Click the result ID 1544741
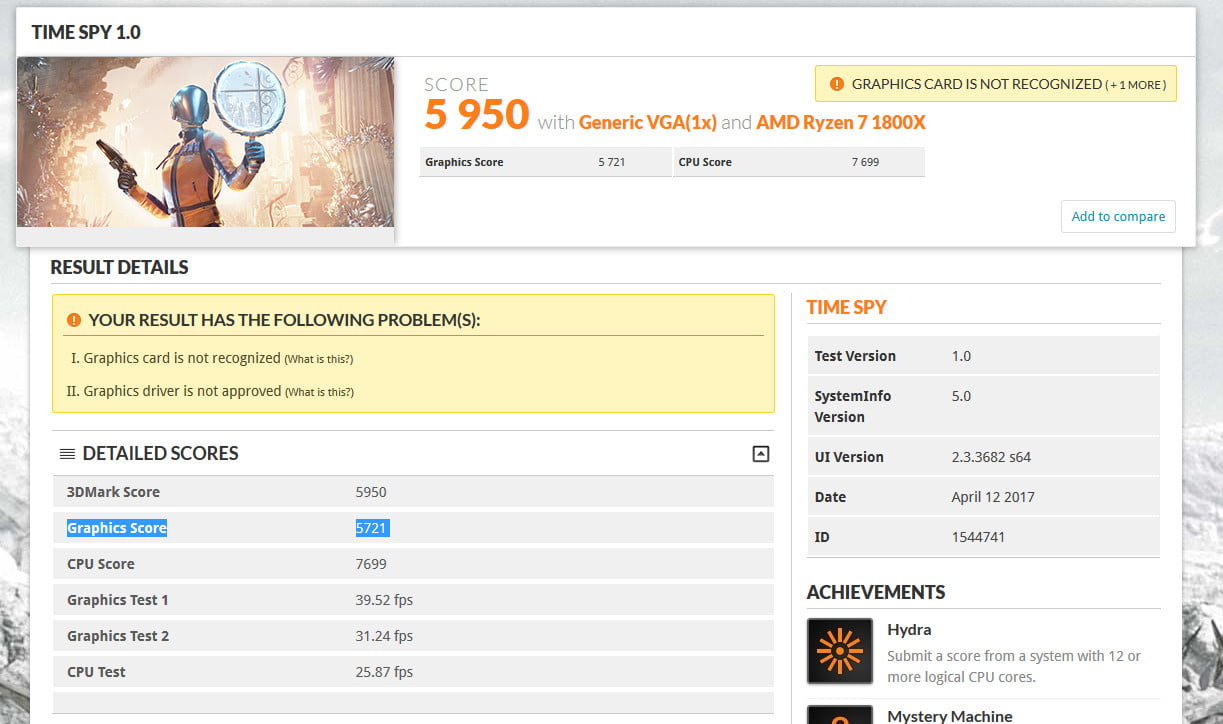This screenshot has height=724, width=1223. click(x=978, y=537)
